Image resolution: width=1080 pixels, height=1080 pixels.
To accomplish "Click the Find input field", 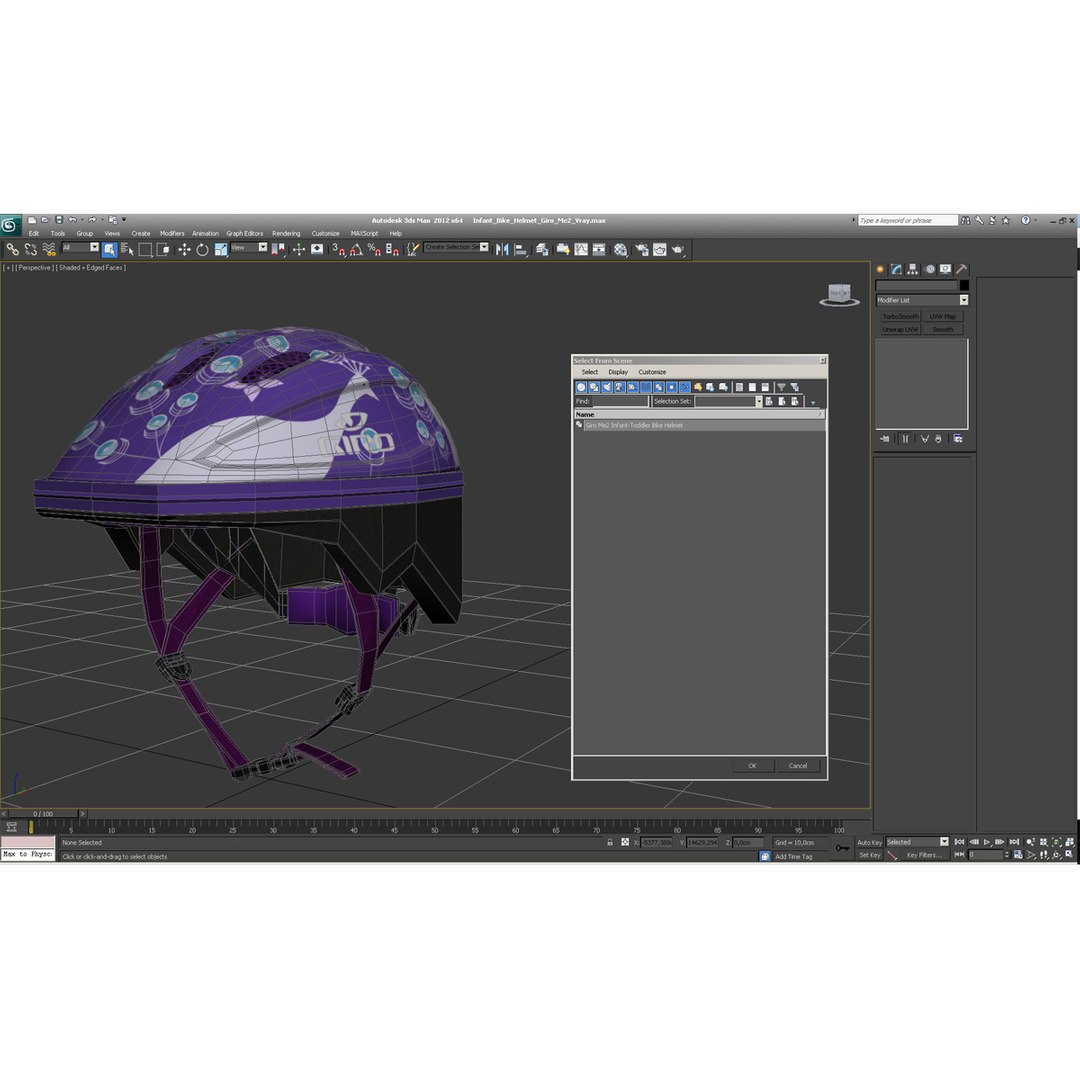I will tap(621, 402).
